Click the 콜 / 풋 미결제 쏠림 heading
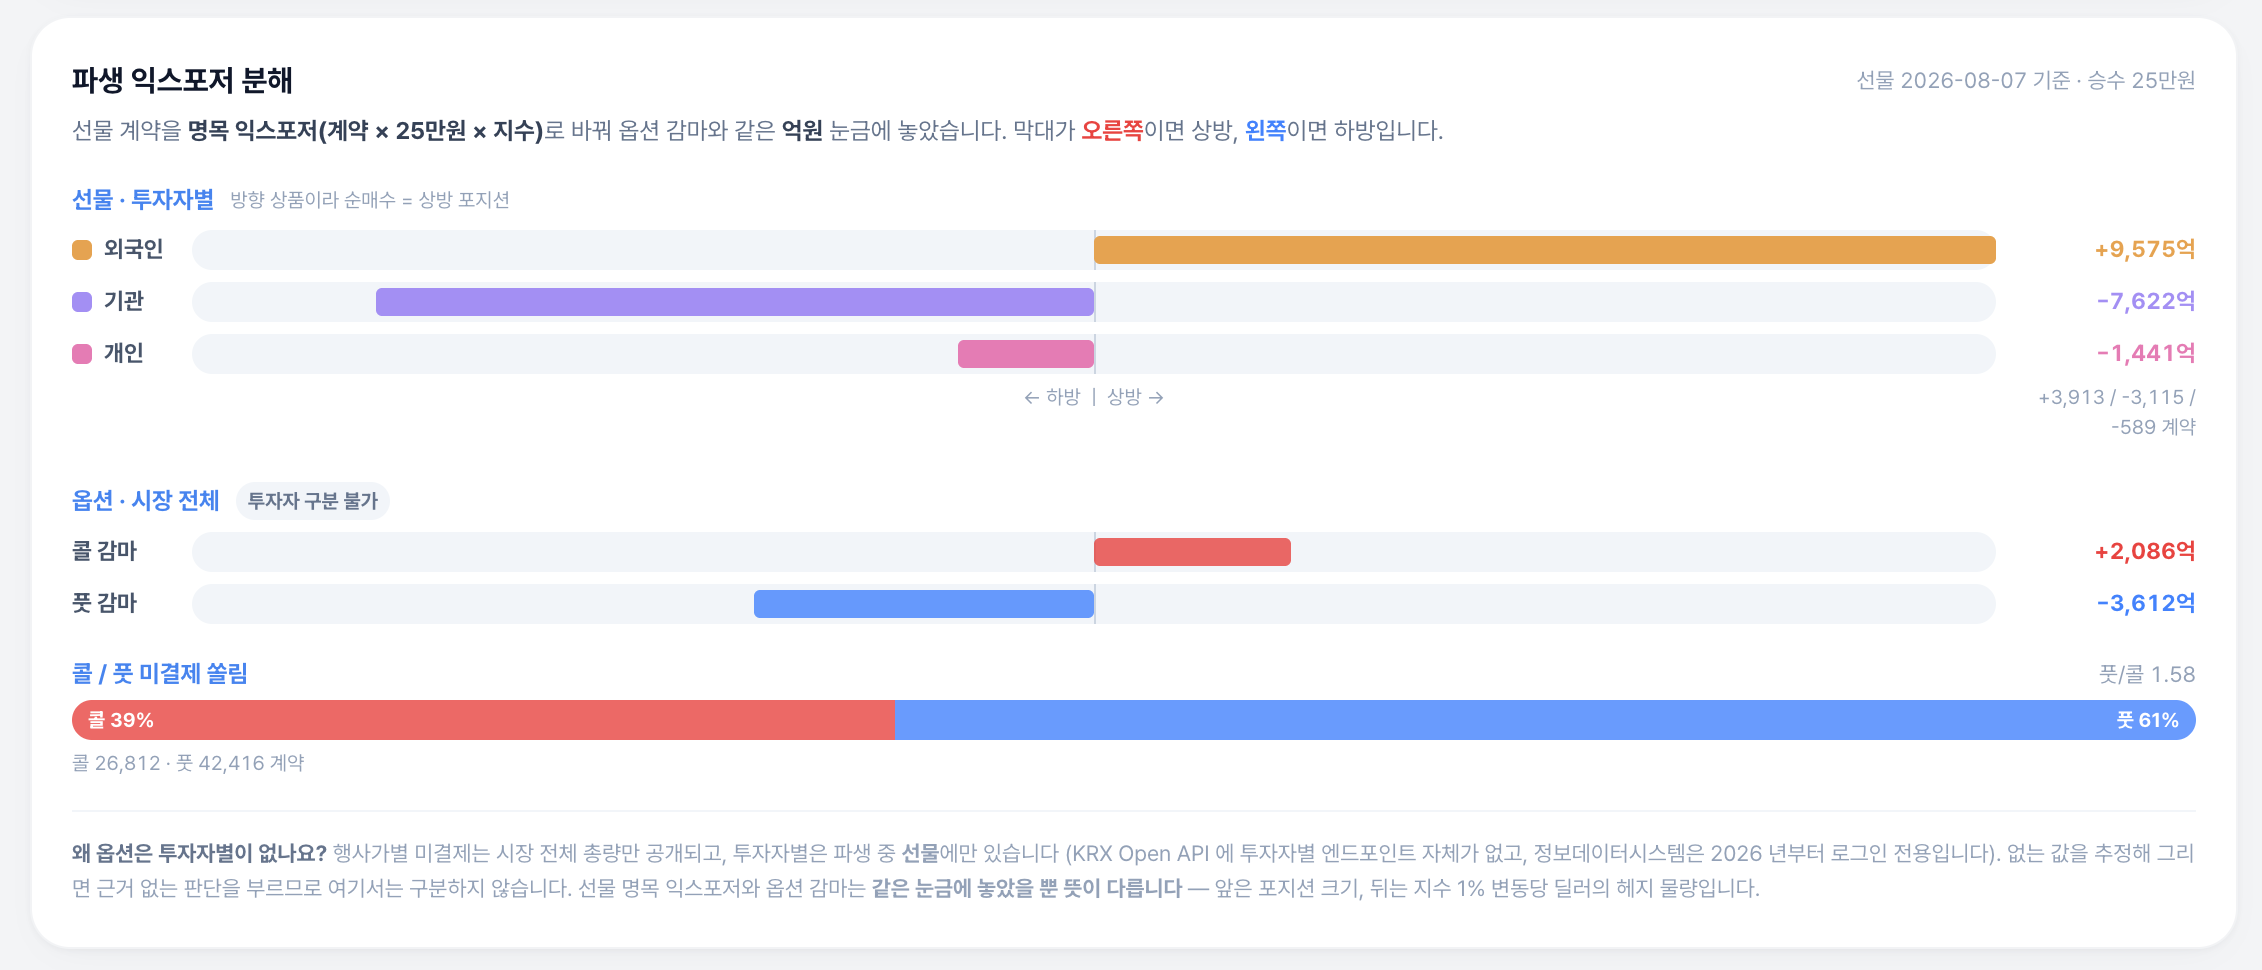 [x=160, y=674]
